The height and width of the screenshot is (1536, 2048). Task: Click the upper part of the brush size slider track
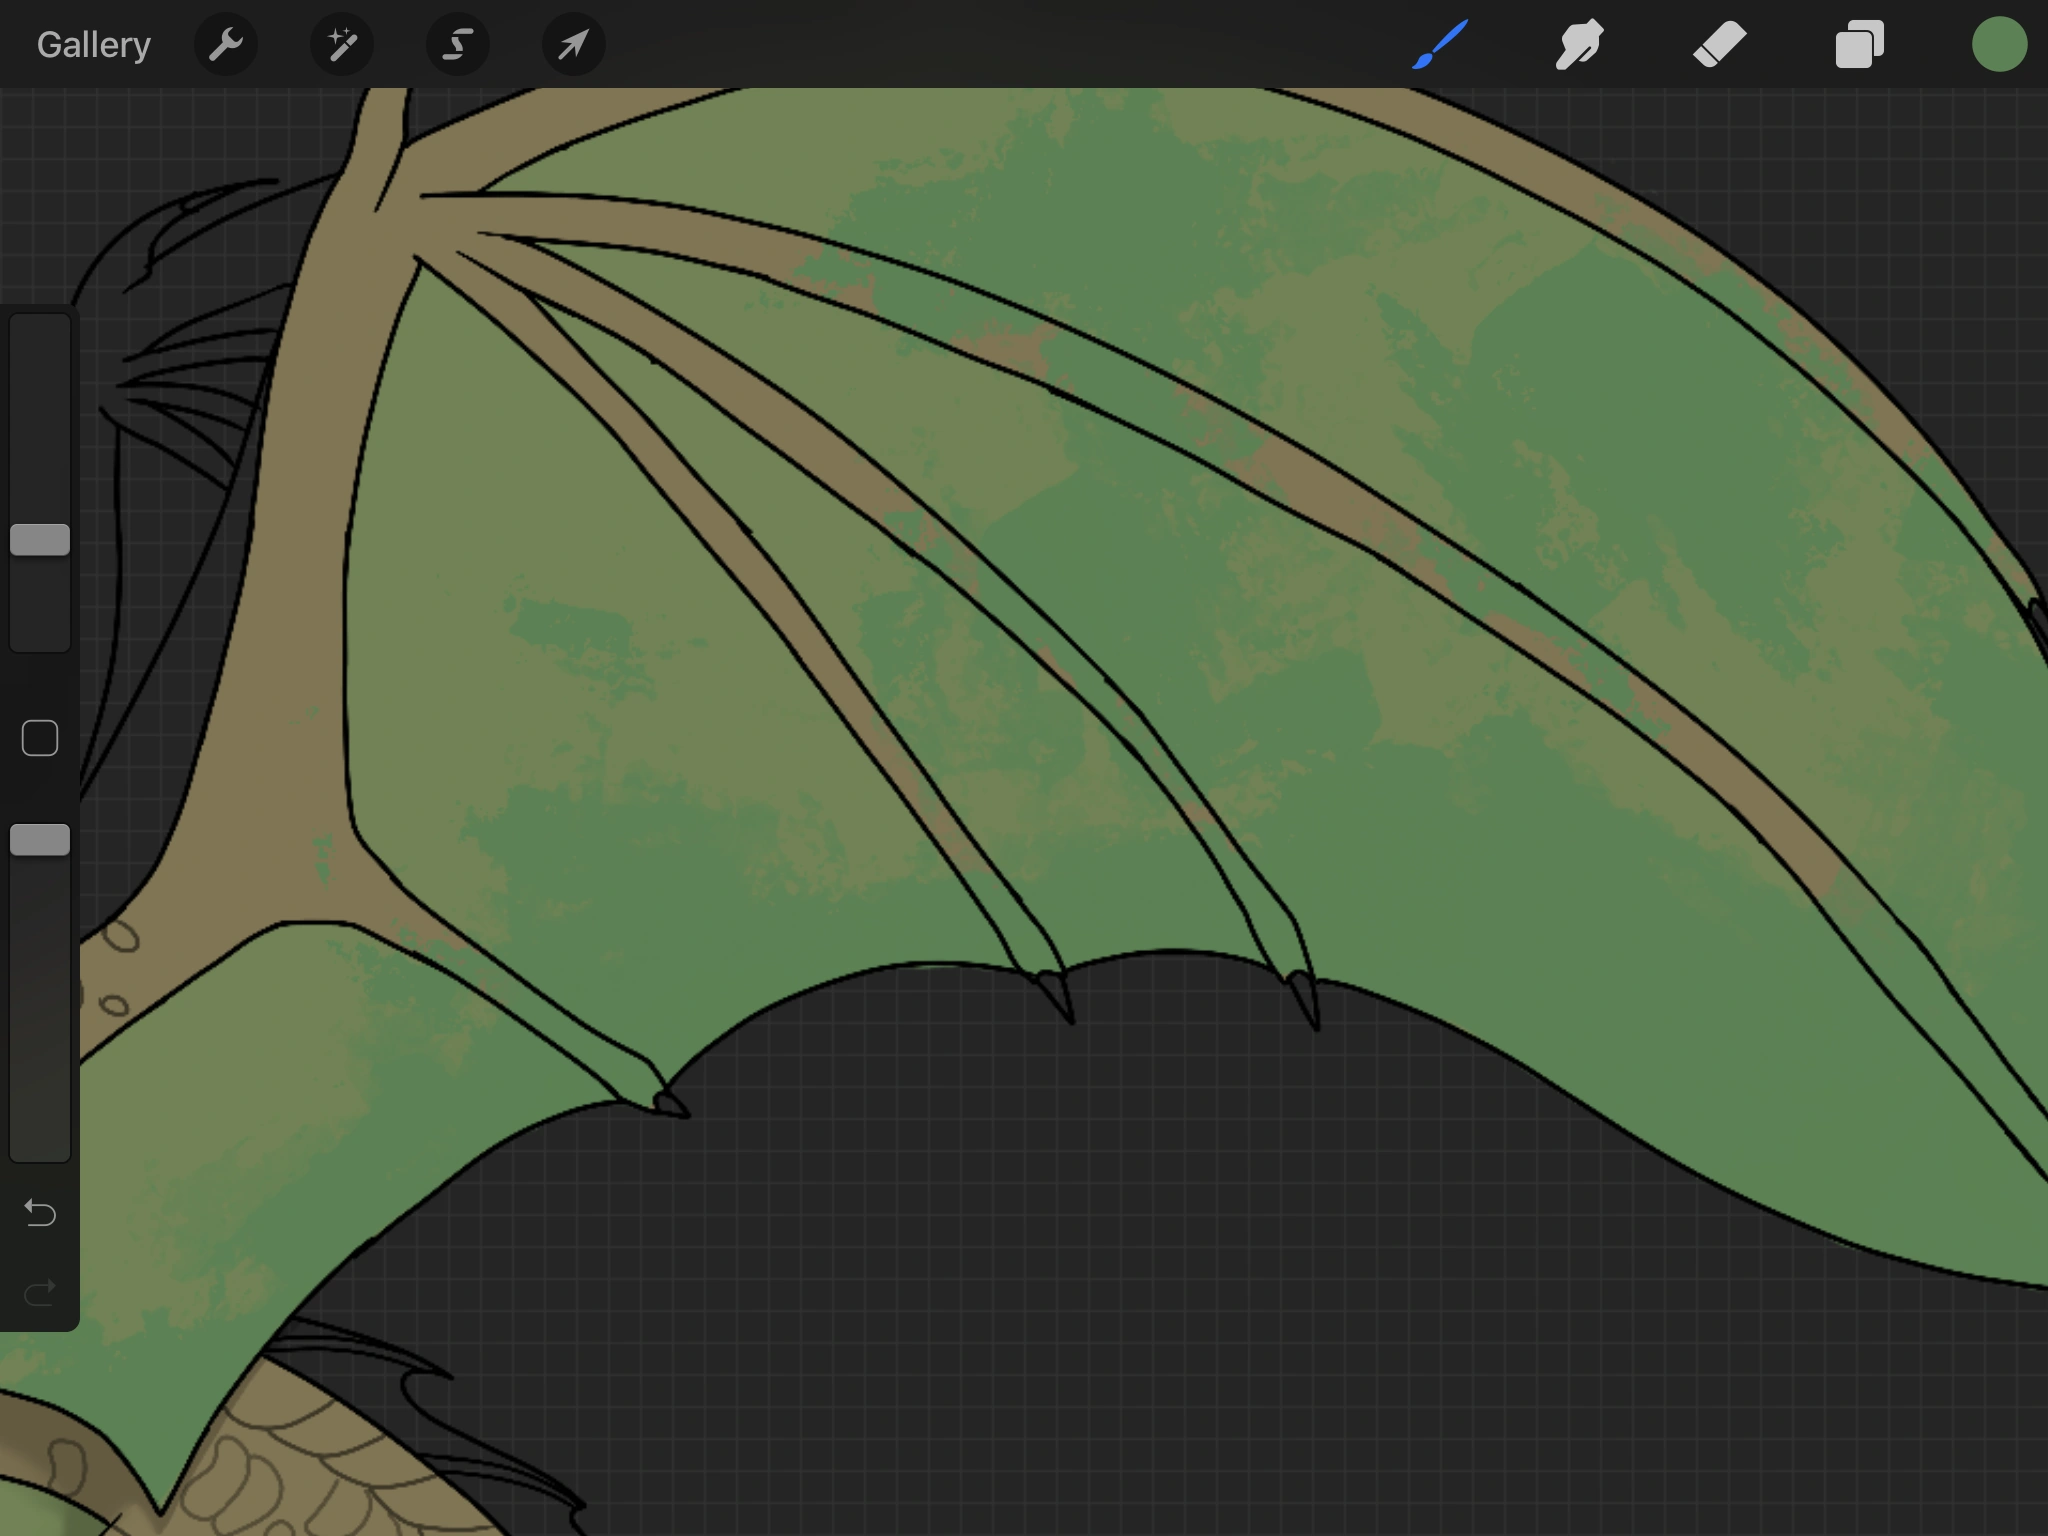coord(40,400)
